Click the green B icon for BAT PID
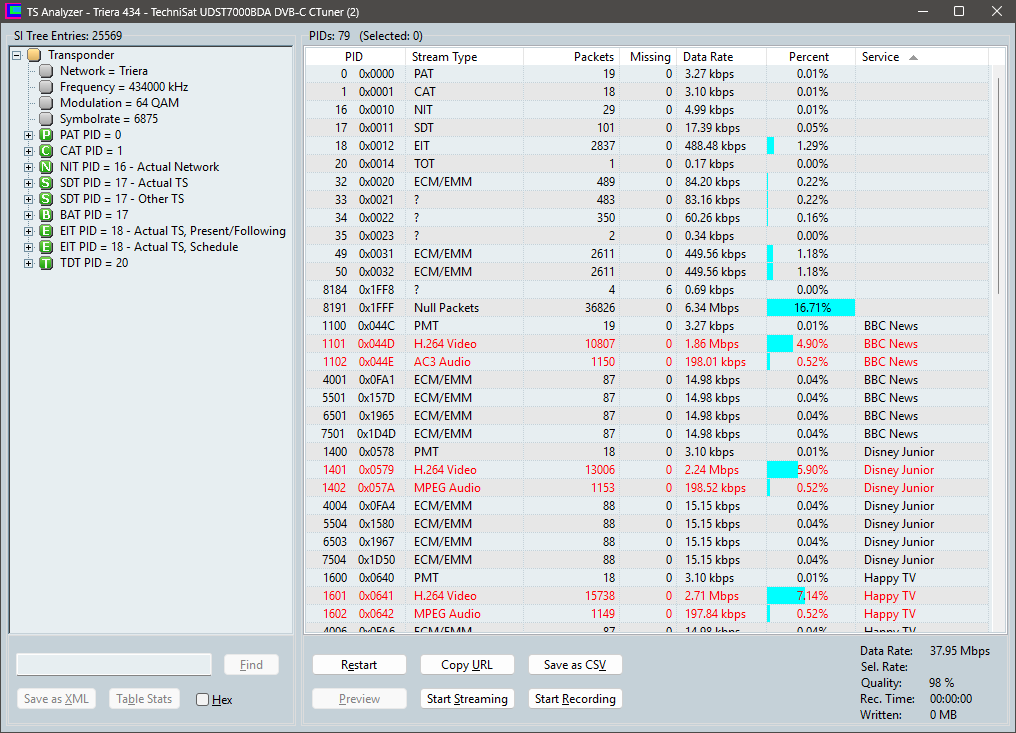 (x=46, y=215)
